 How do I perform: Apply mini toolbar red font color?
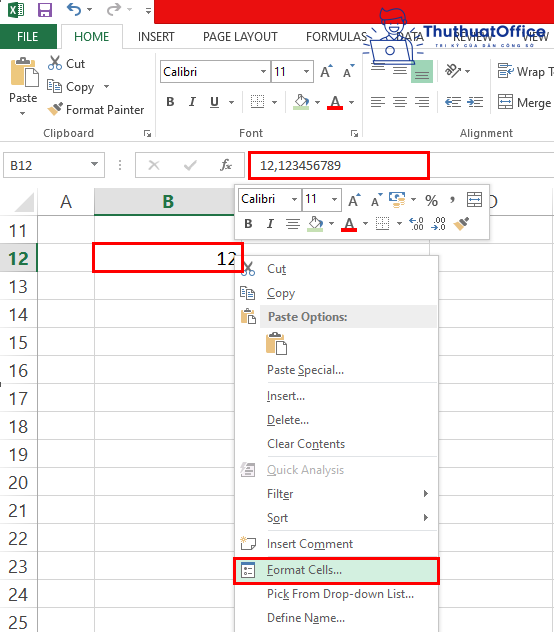[x=349, y=224]
